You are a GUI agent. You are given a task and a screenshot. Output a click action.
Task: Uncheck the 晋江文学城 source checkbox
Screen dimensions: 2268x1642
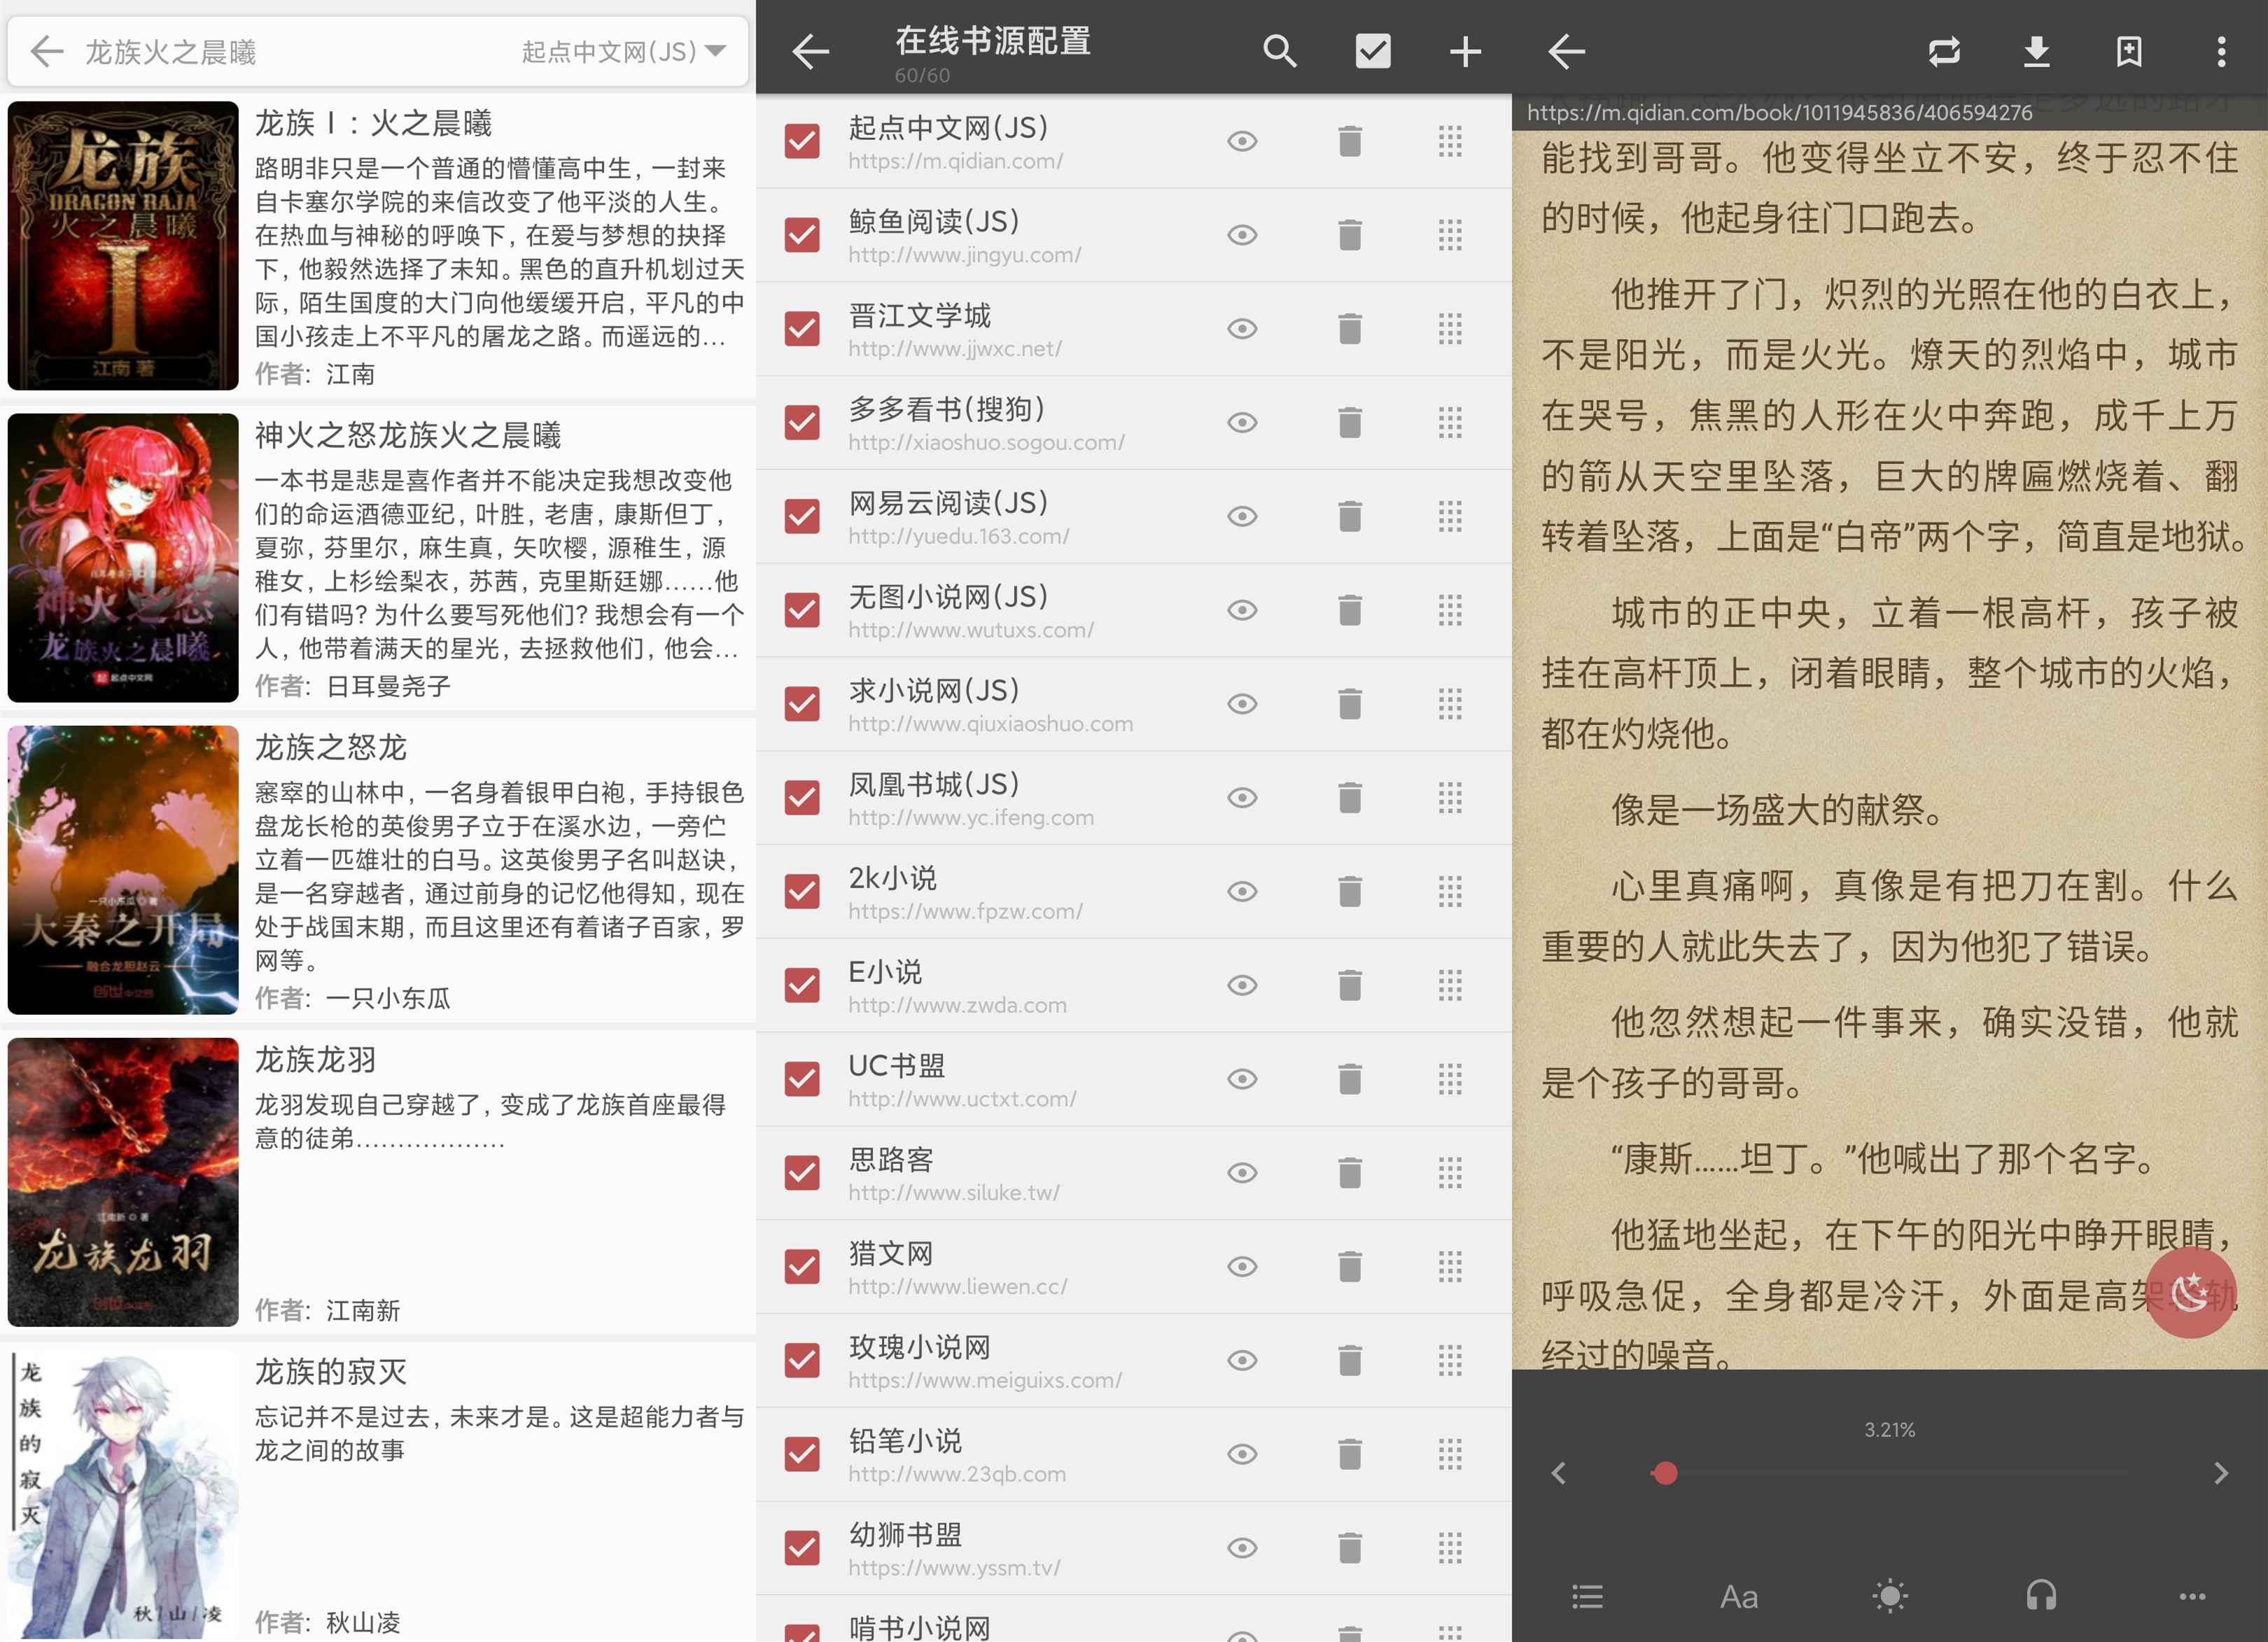point(801,329)
